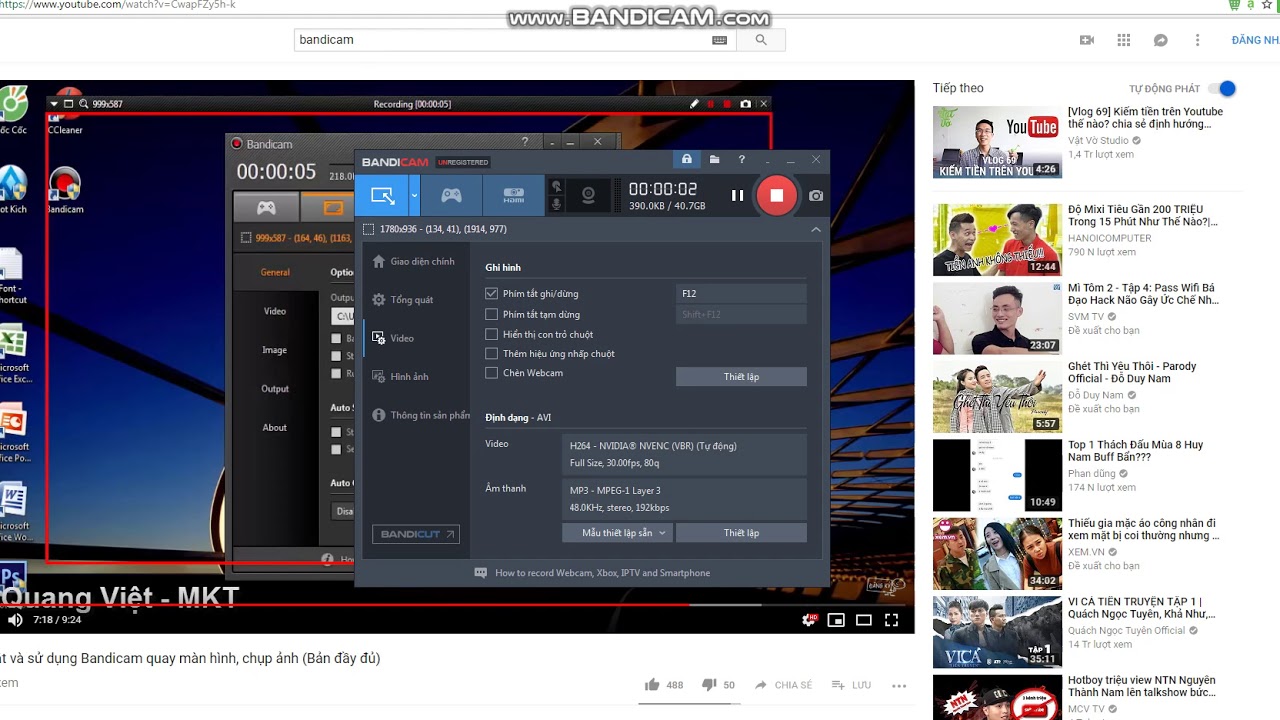Click CCleaner desktop icon in video
This screenshot has width=1280, height=720.
(x=66, y=113)
